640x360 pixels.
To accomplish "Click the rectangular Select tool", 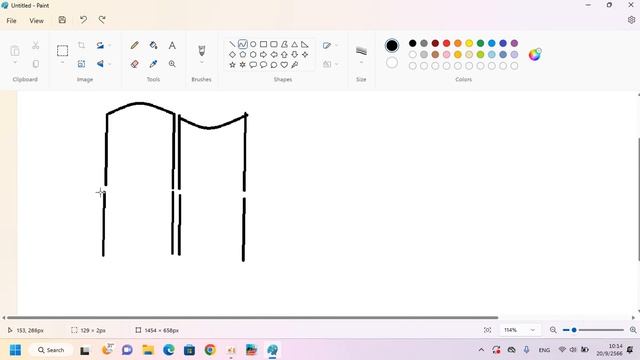I will point(62,50).
